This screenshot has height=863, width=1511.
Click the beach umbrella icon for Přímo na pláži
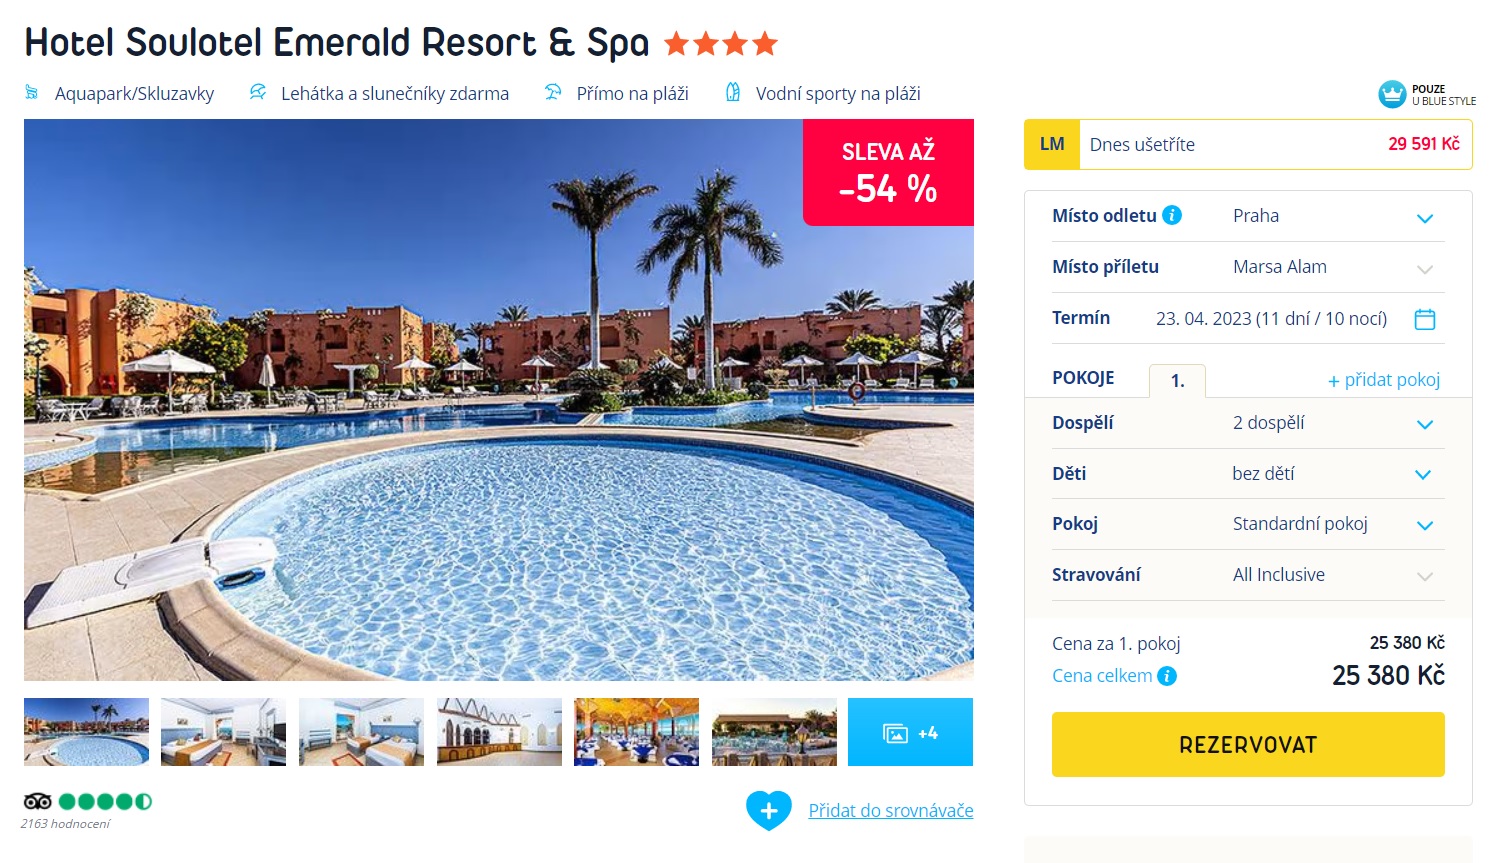553,92
